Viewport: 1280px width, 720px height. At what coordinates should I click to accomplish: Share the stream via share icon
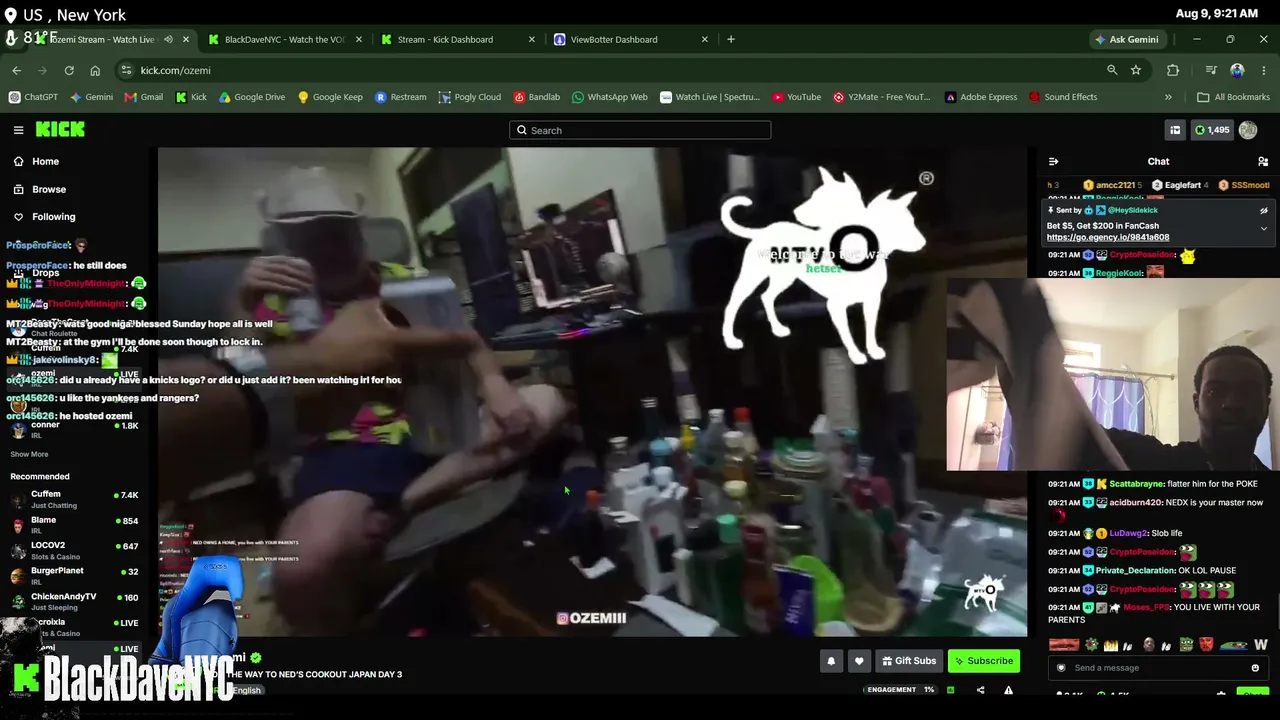980,690
